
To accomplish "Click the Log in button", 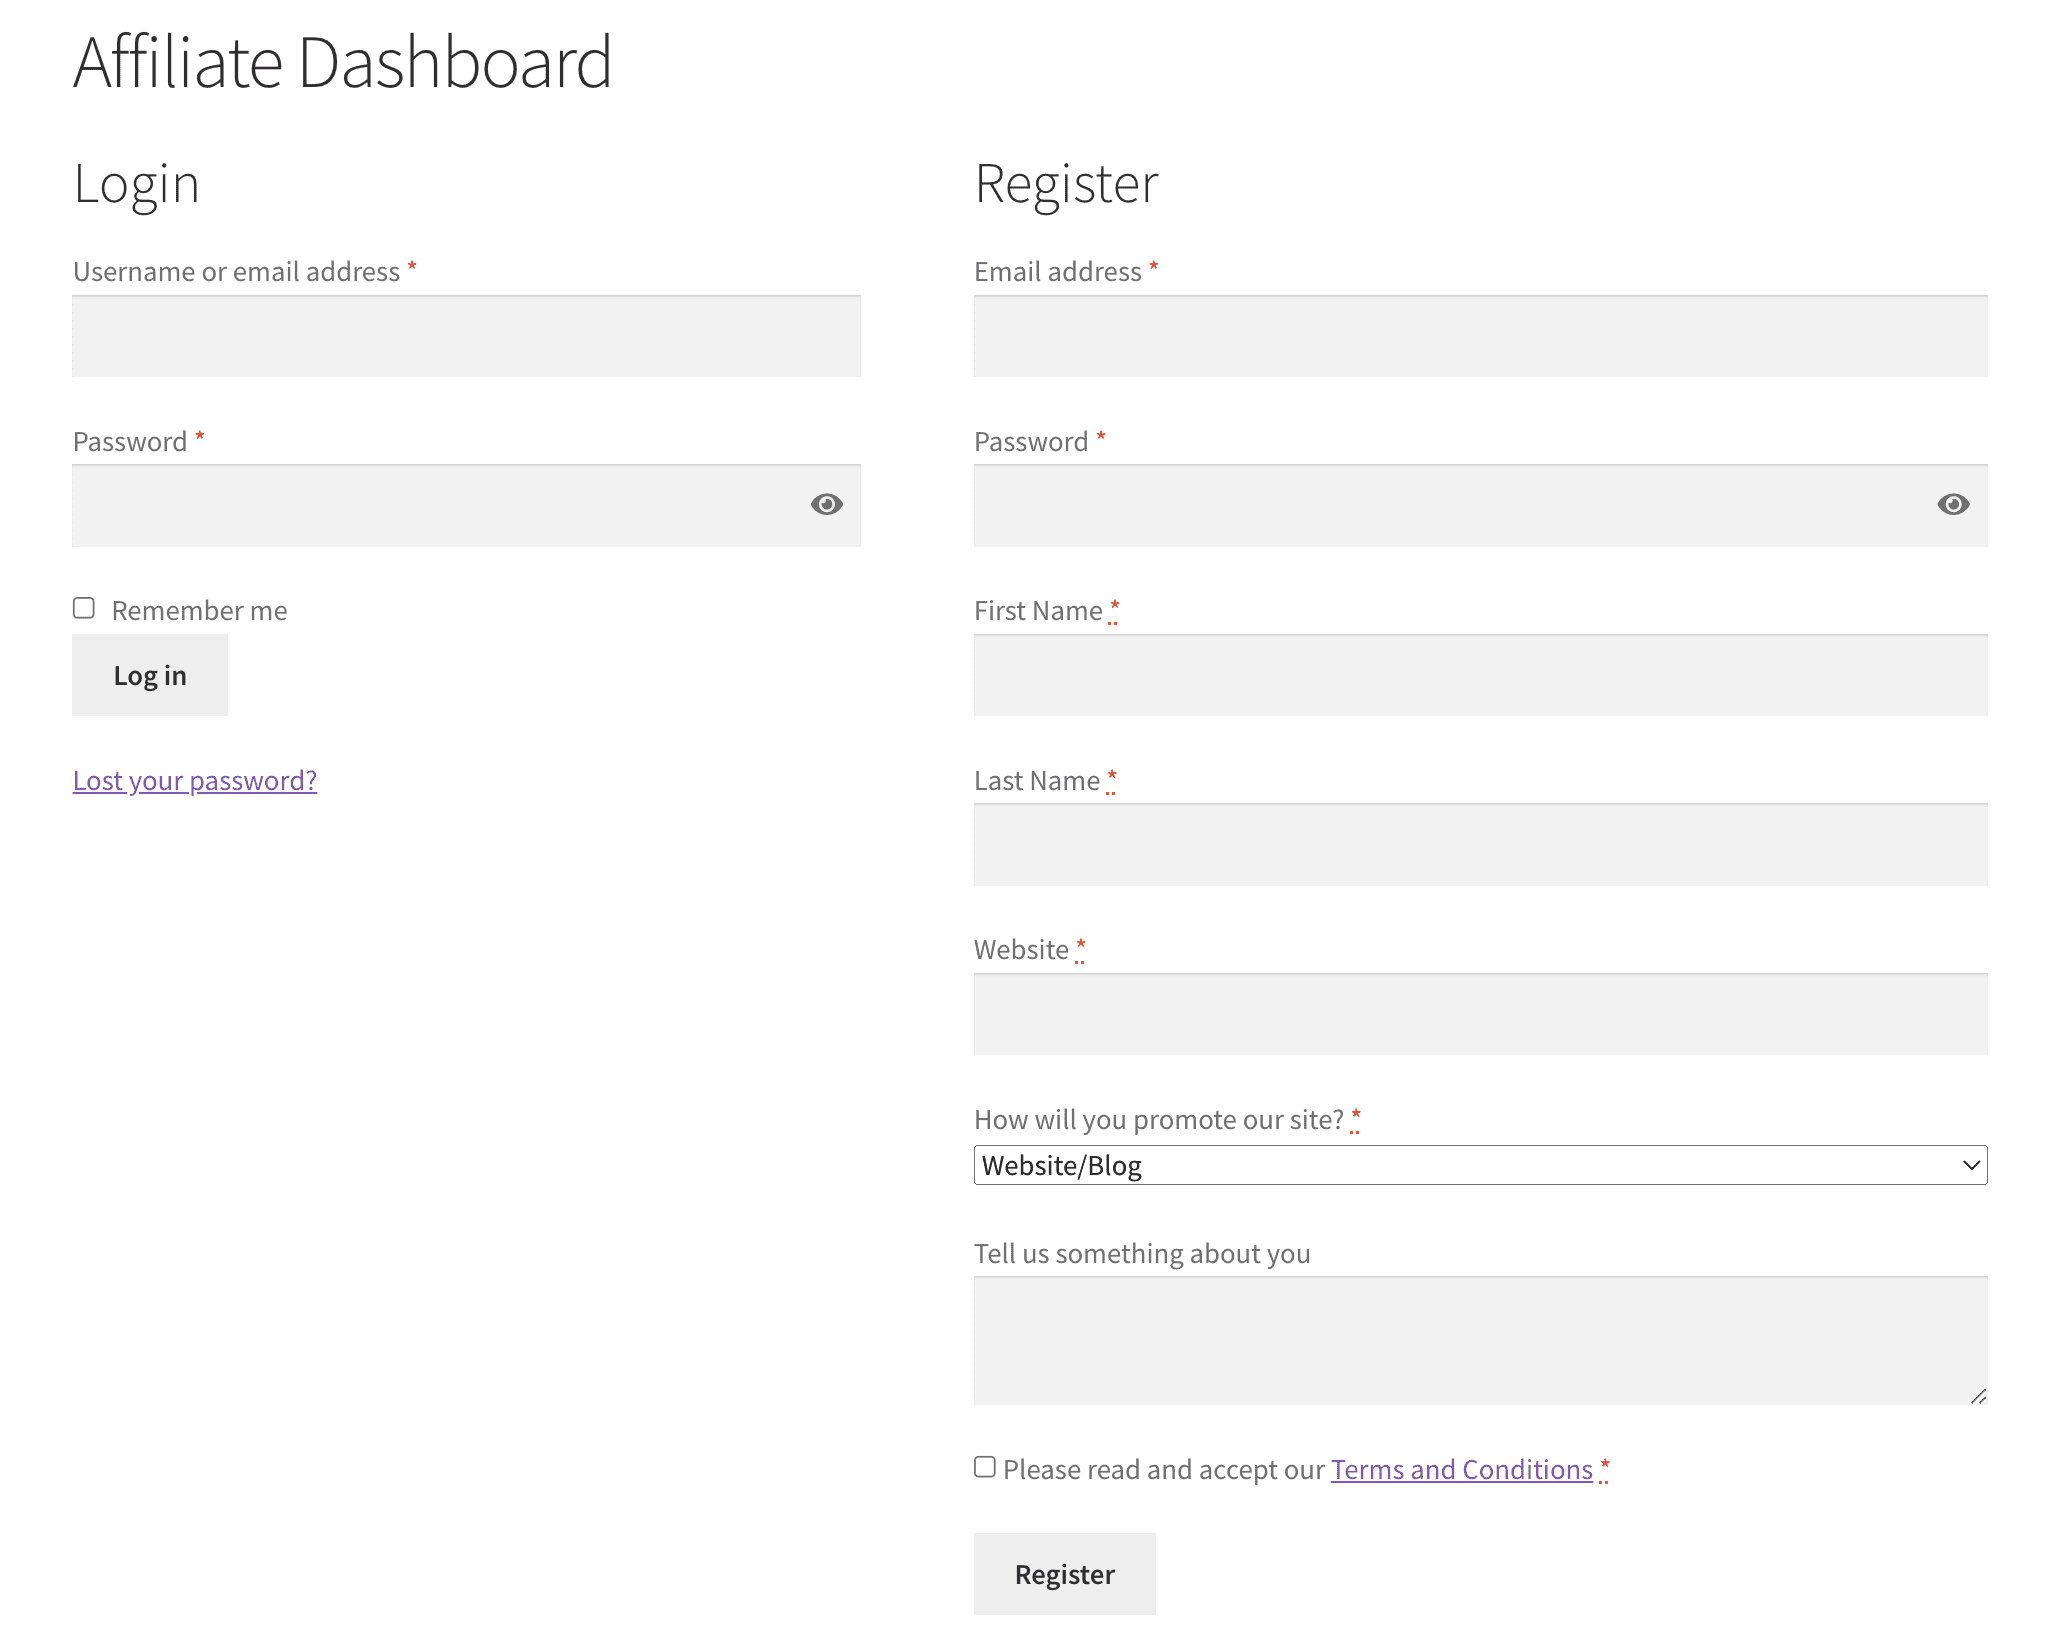I will pos(149,675).
